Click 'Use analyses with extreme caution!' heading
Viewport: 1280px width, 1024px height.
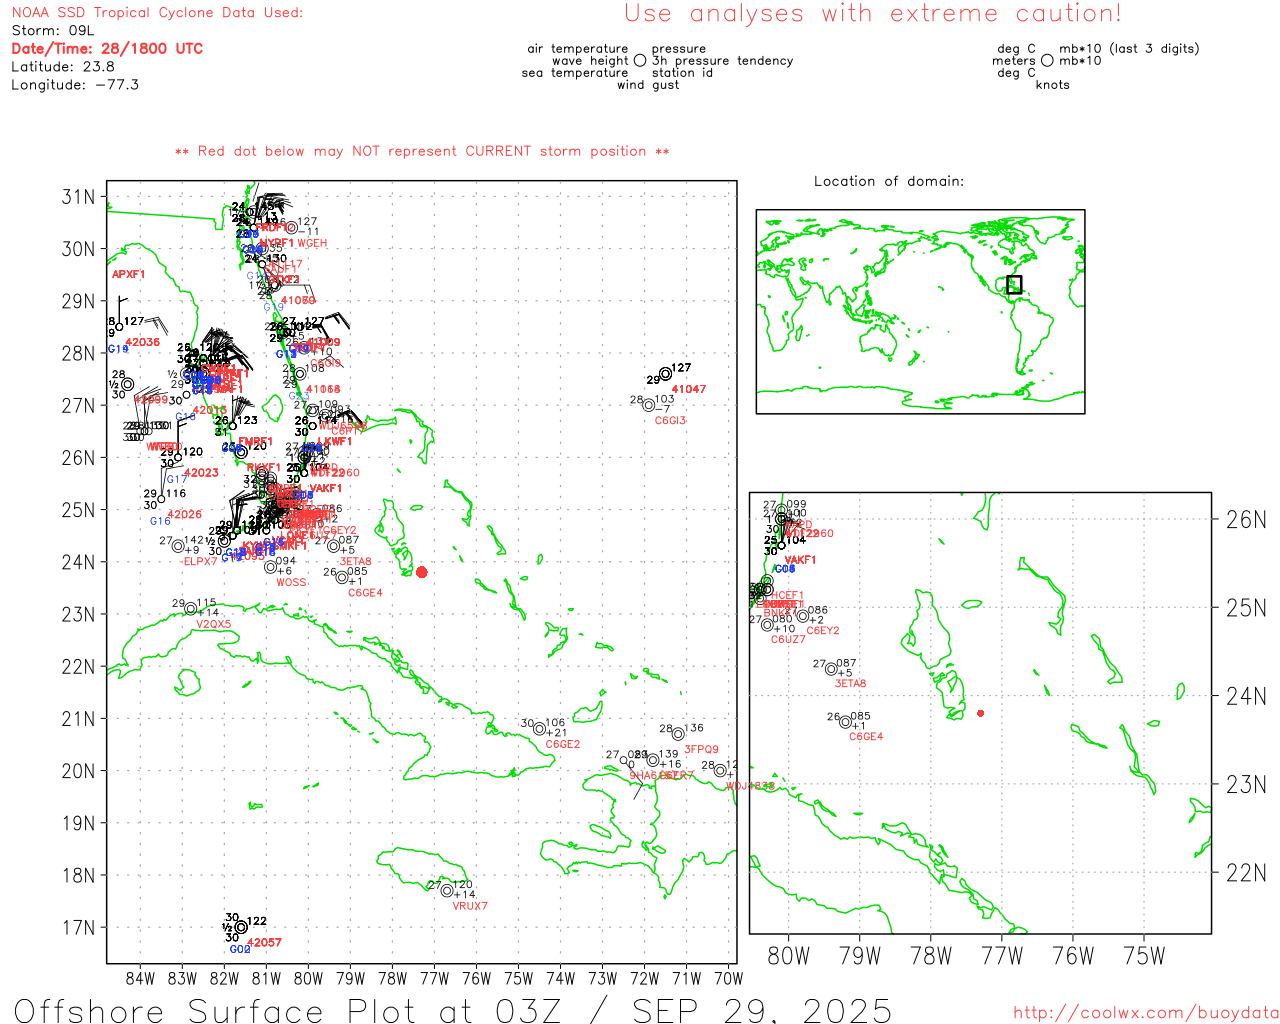pos(873,13)
